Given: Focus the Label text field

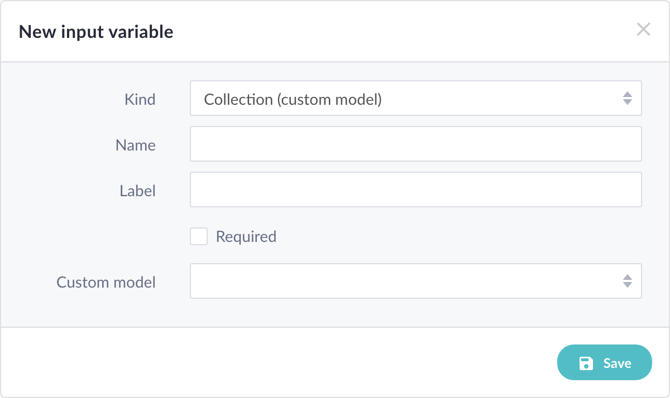Looking at the screenshot, I should pos(416,190).
